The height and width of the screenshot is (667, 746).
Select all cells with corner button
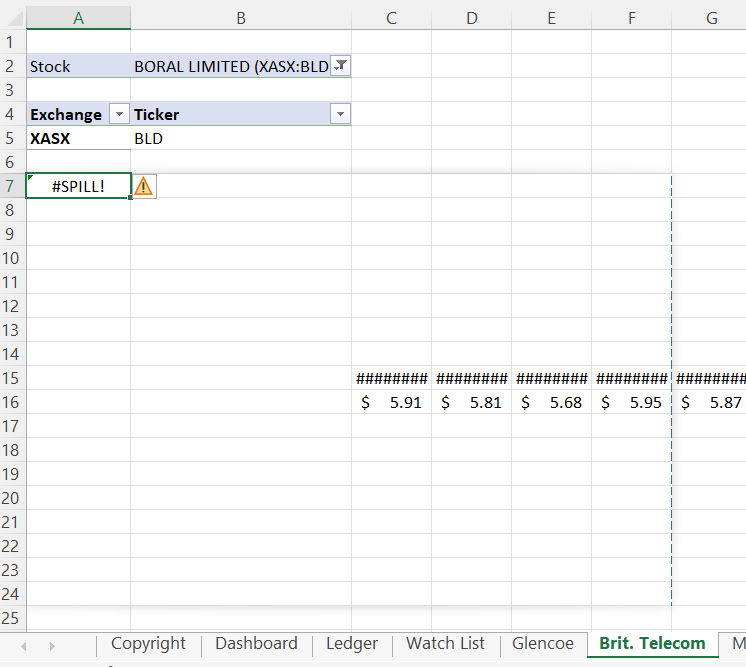(x=13, y=18)
